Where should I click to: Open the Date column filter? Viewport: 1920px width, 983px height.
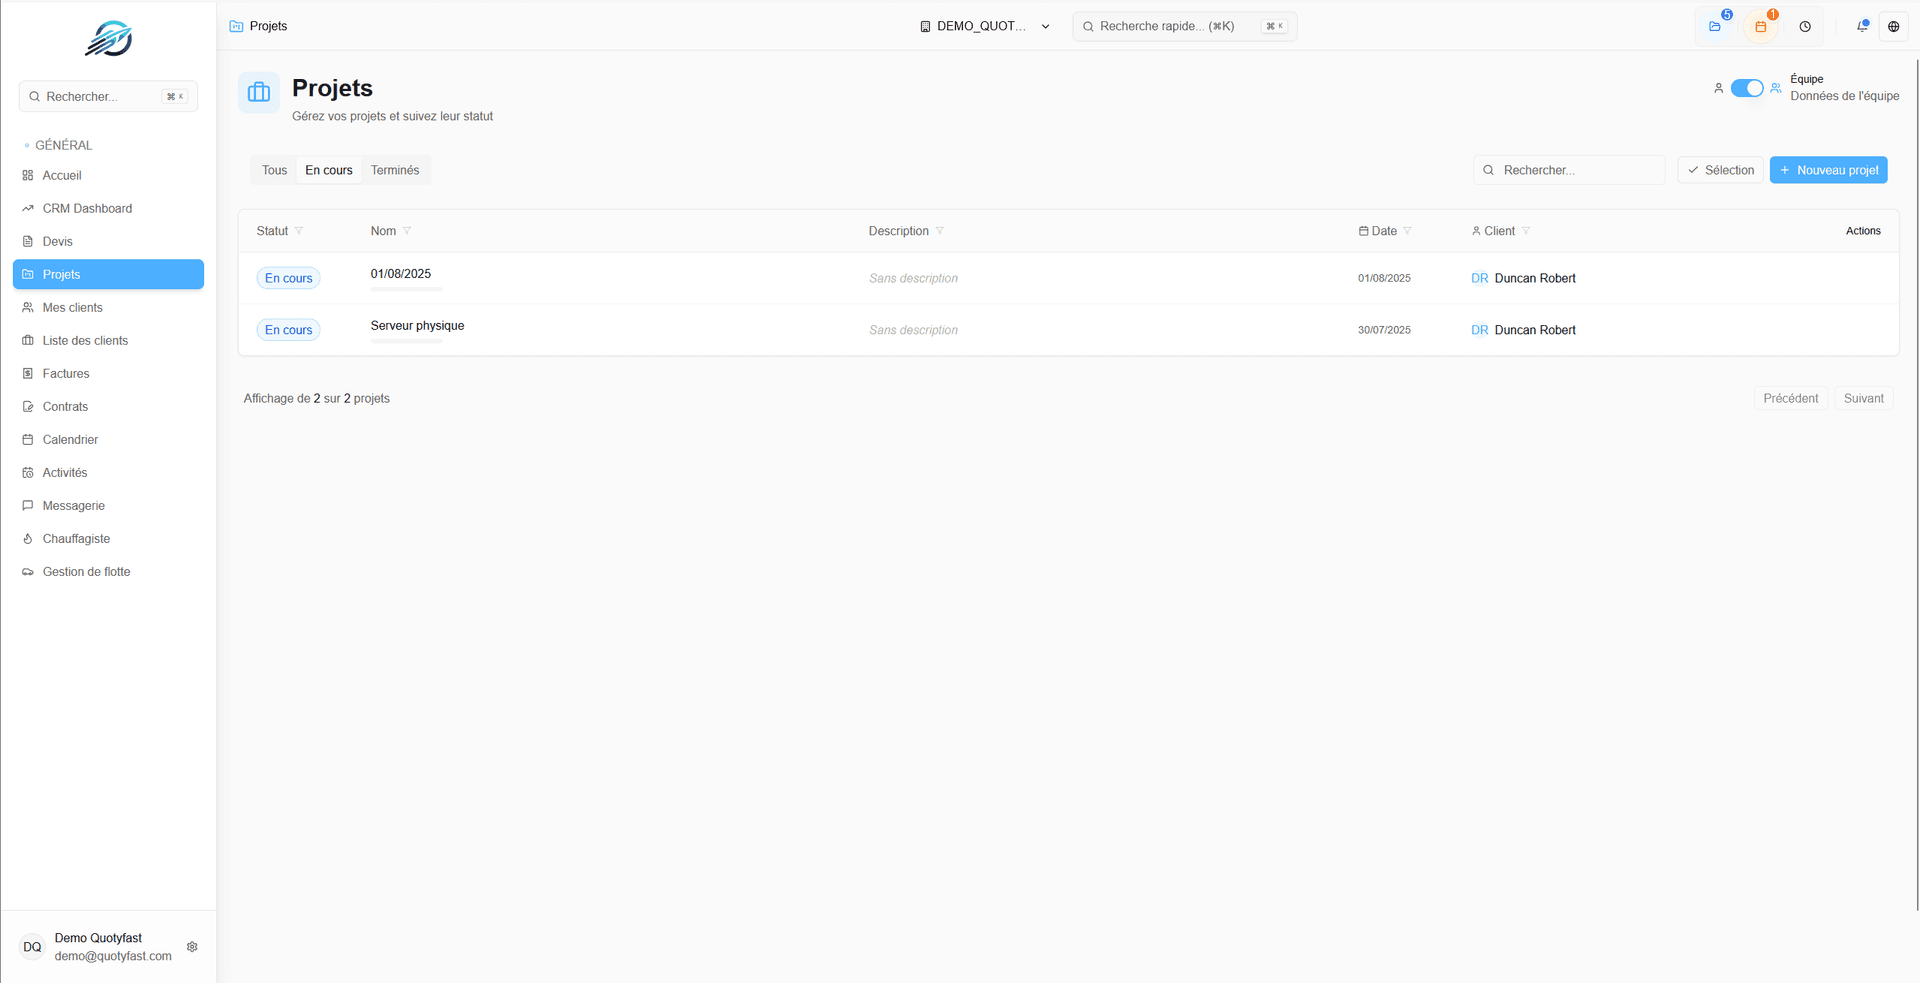point(1407,231)
